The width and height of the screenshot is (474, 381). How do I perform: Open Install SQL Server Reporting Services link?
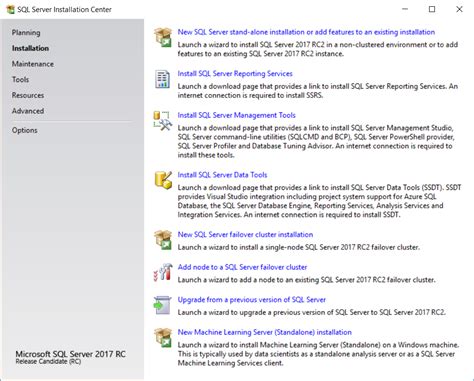pyautogui.click(x=235, y=73)
